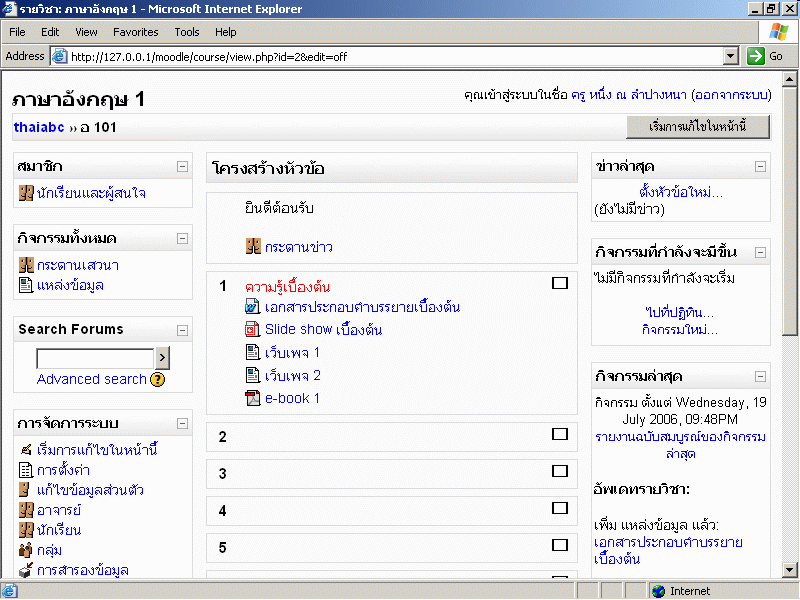Click the forum icon beside กระดานข่าว
Image resolution: width=800 pixels, height=600 pixels.
tap(253, 247)
